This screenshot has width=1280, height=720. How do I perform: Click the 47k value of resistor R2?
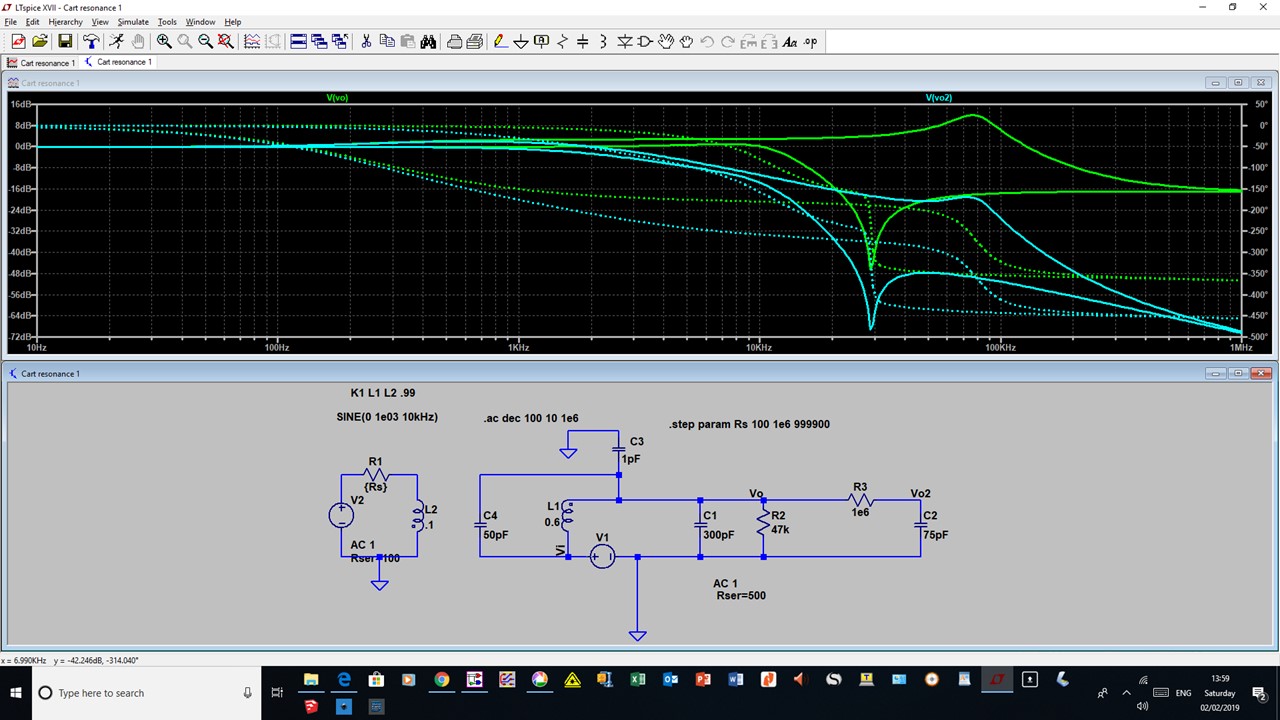coord(780,529)
